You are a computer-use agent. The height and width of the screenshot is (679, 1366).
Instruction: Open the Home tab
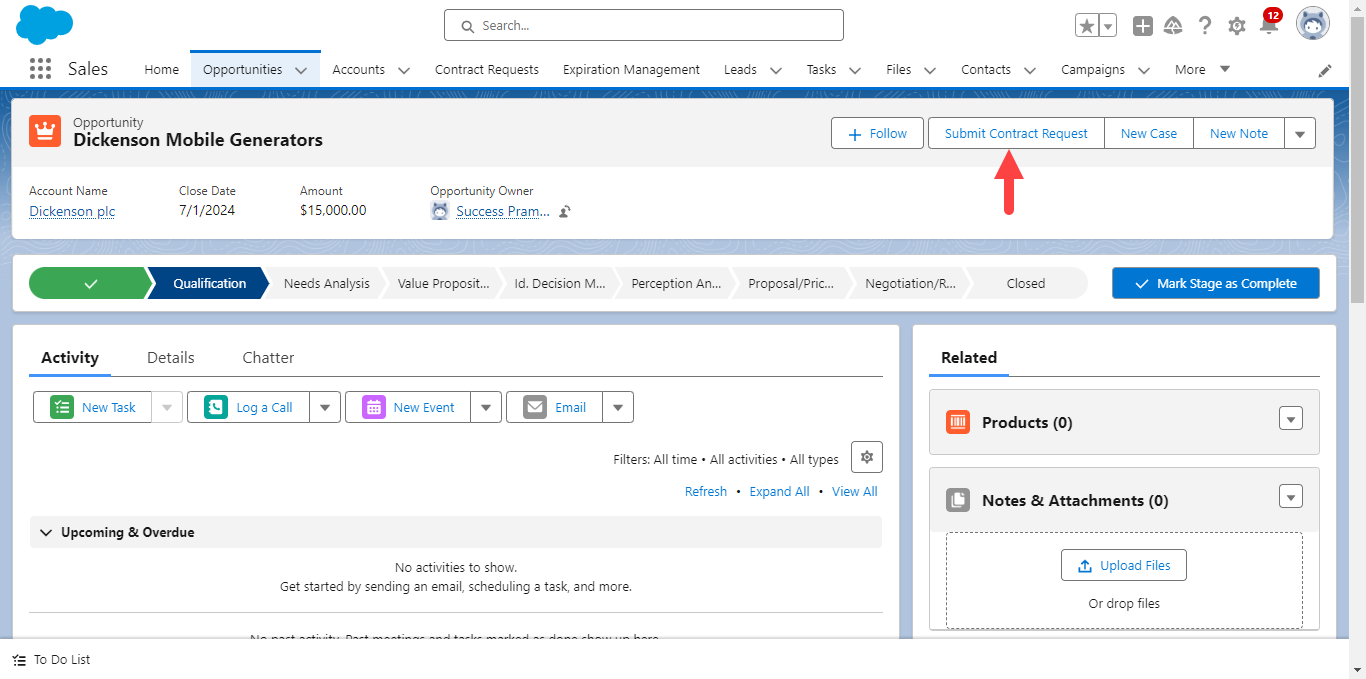click(x=161, y=69)
